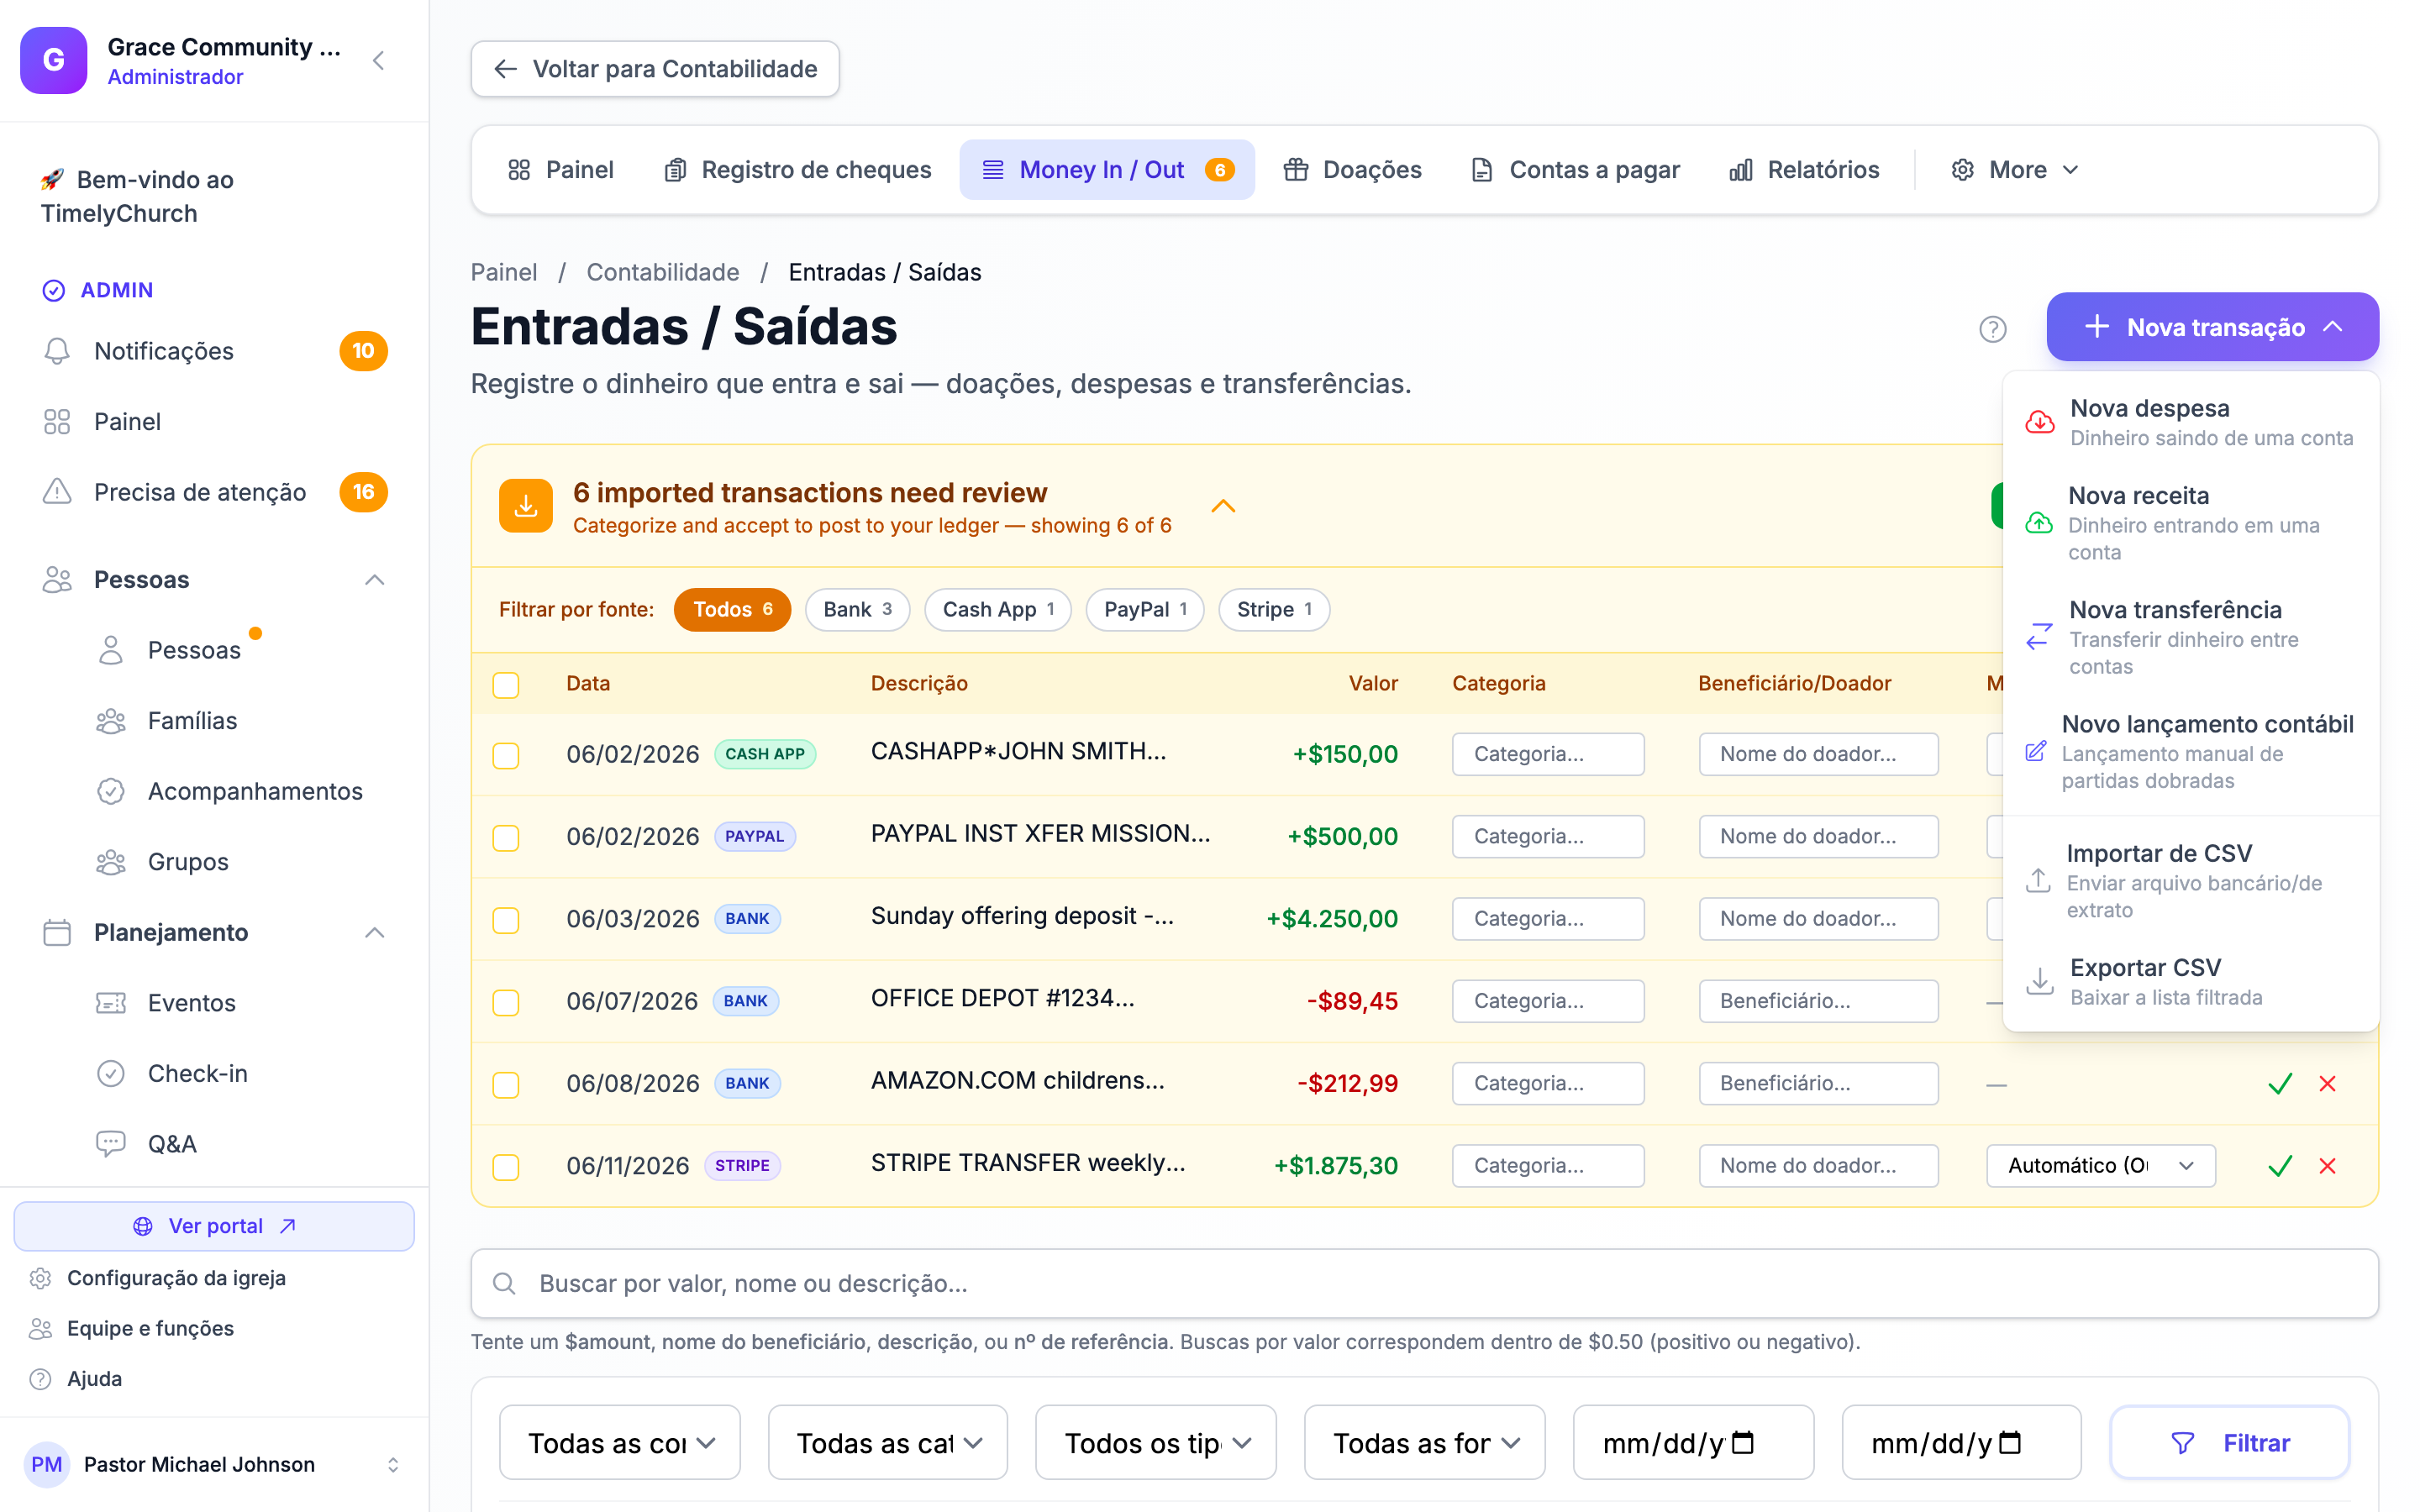The height and width of the screenshot is (1512, 2420).
Task: Open Pastor Michael Johnson account switcher
Action: (x=214, y=1464)
